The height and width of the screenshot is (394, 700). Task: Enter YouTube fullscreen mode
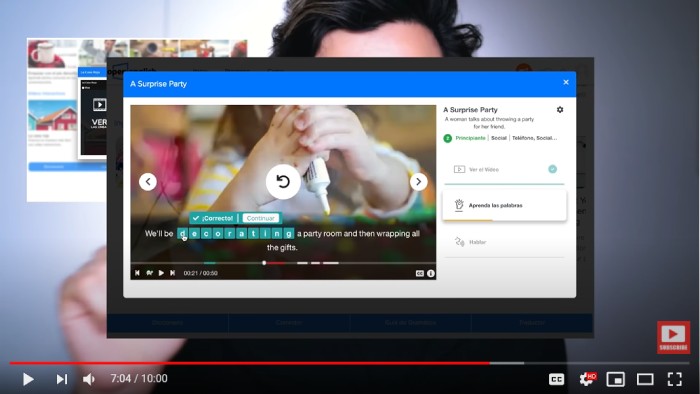(x=675, y=379)
